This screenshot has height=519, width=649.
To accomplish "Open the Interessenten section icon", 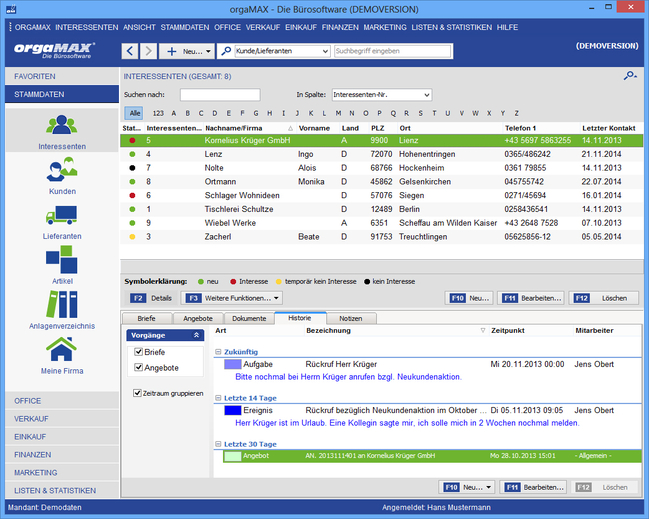I will [x=62, y=125].
